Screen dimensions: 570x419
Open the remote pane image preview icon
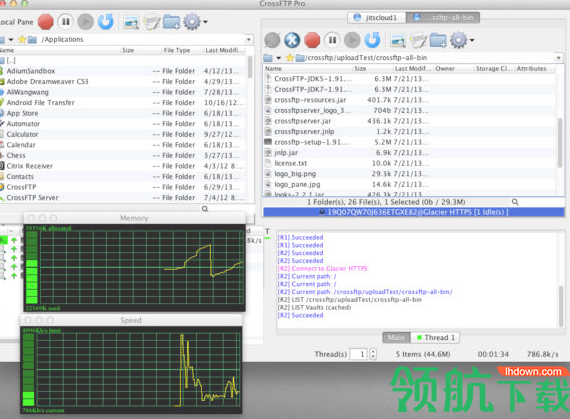point(397,41)
